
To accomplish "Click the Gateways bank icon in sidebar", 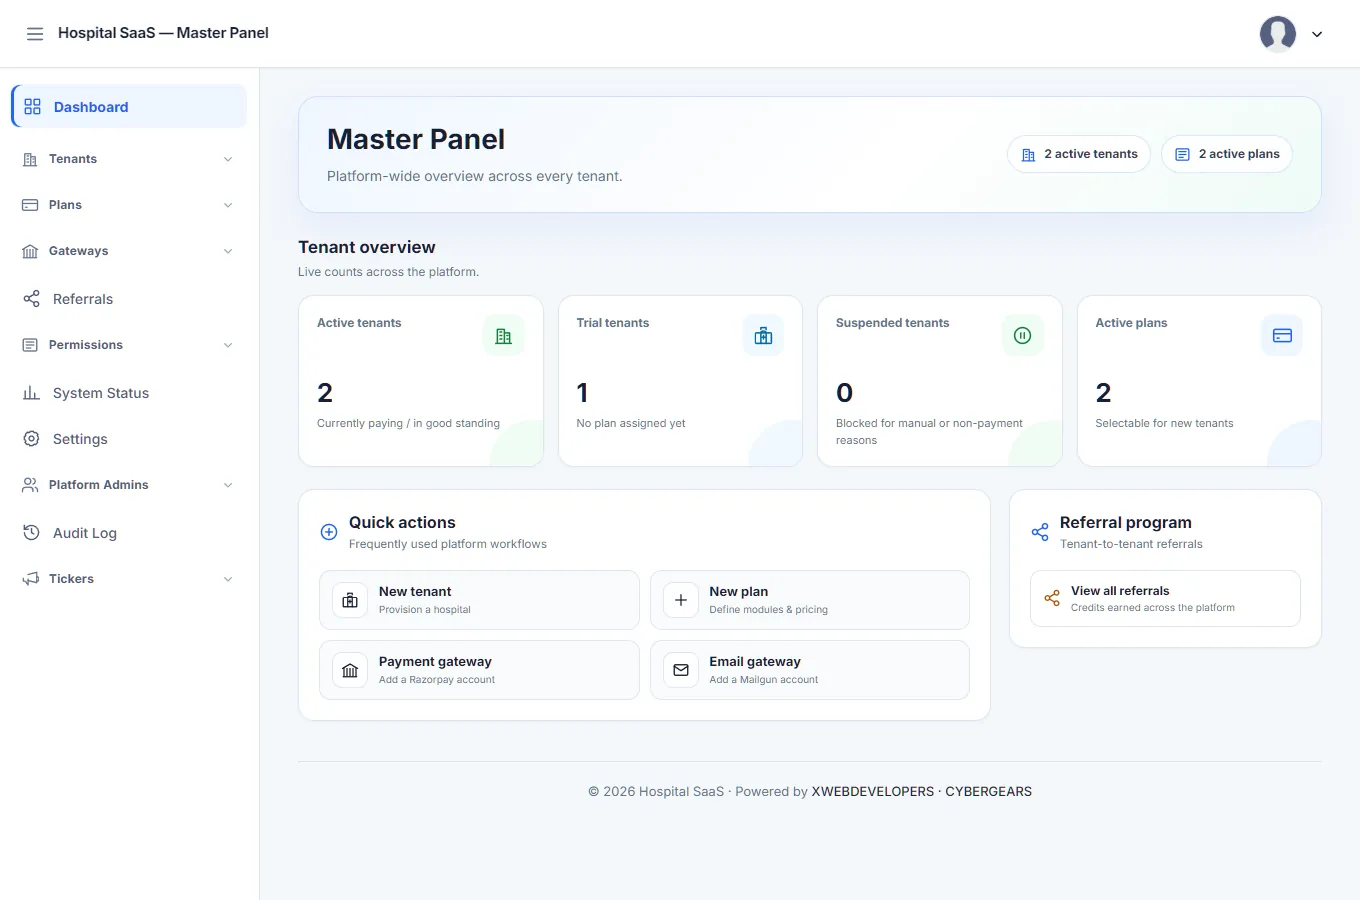I will coord(30,251).
